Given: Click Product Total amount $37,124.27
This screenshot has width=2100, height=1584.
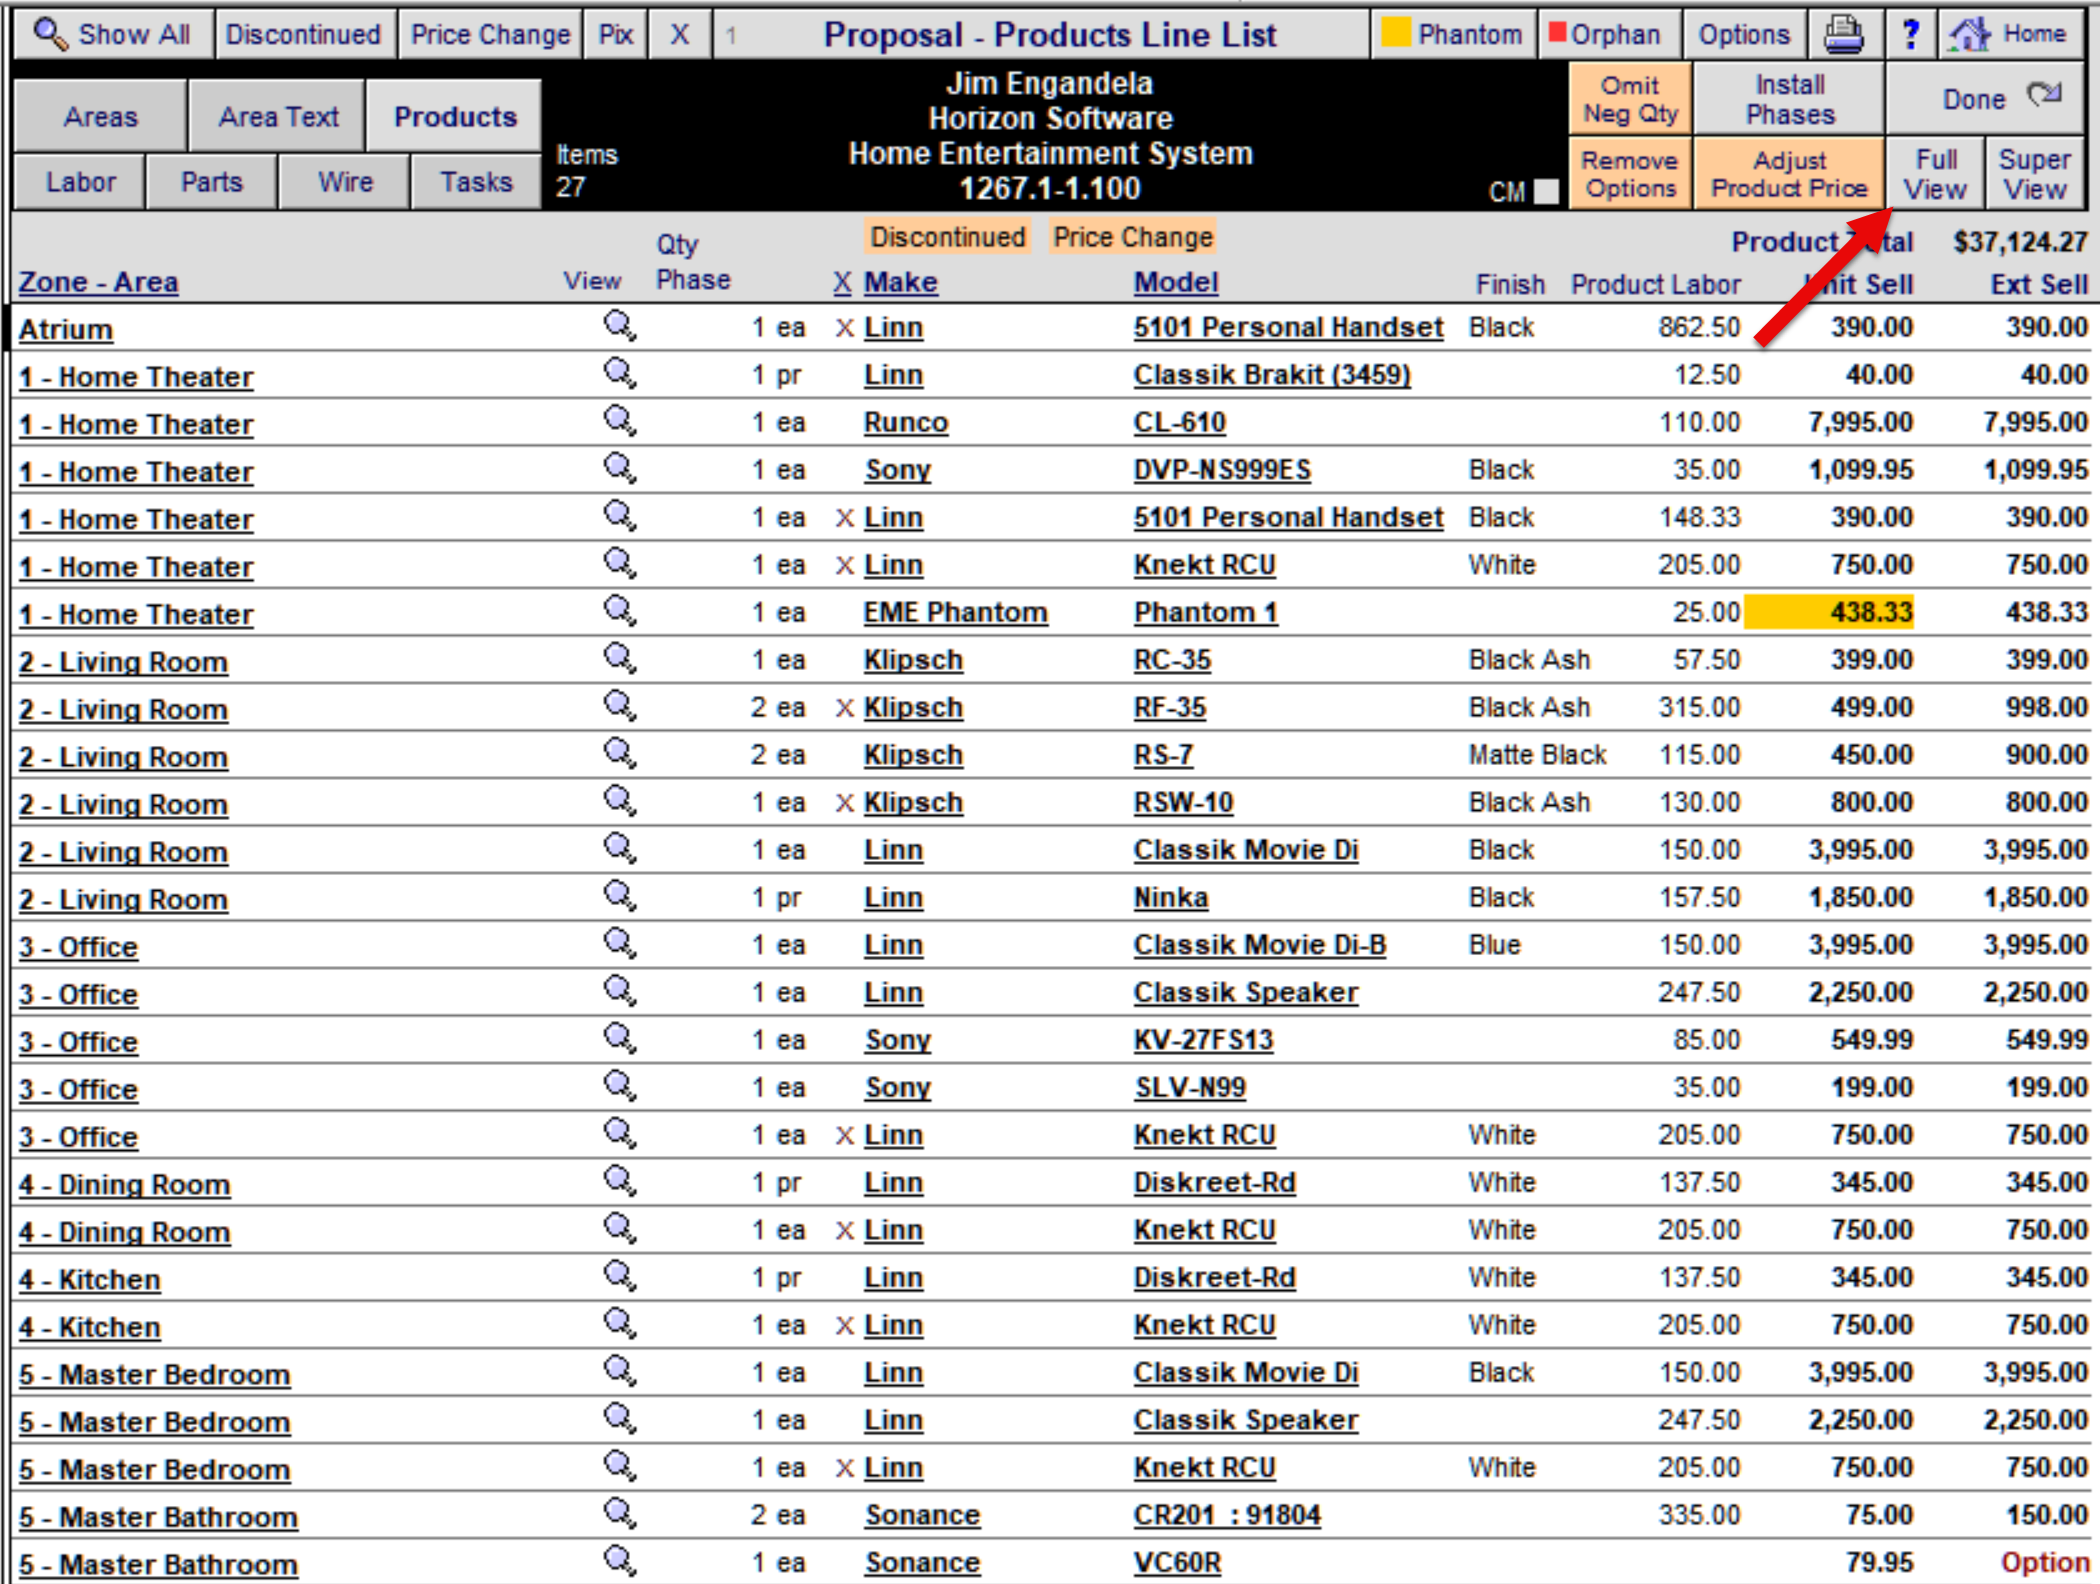Looking at the screenshot, I should coord(2020,242).
